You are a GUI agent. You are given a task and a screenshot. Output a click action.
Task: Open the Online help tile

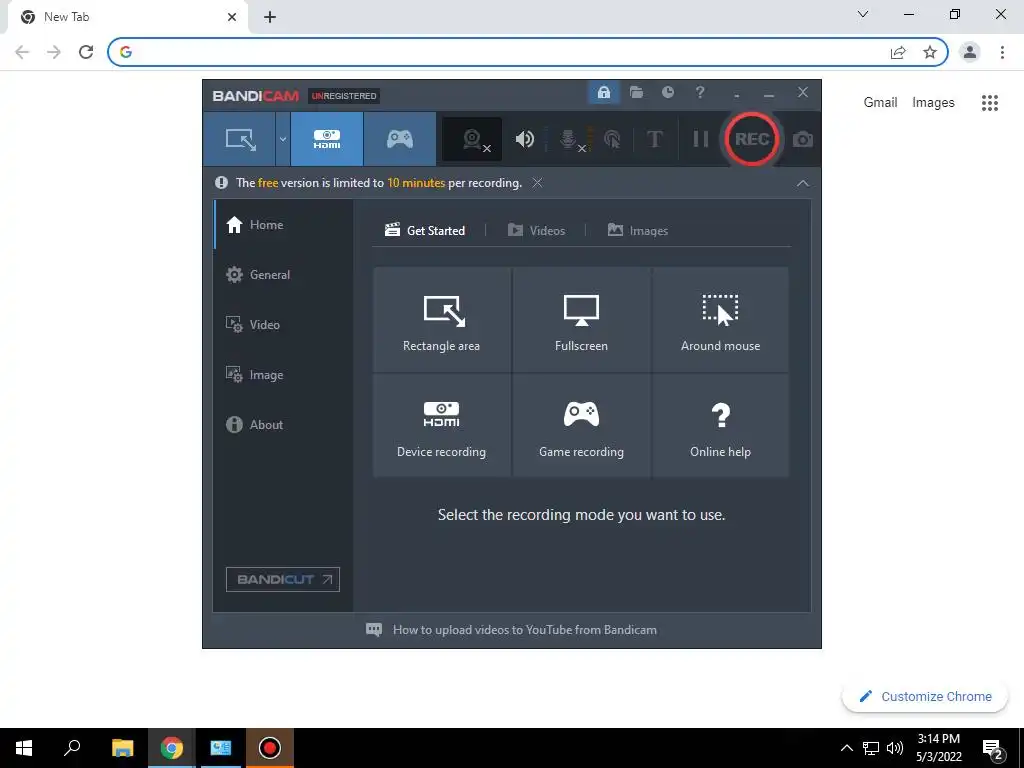[720, 425]
